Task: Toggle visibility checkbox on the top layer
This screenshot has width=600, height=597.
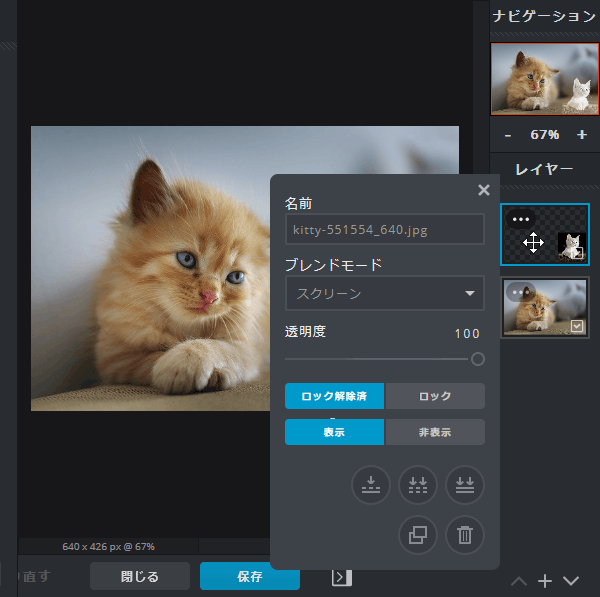Action: point(577,253)
